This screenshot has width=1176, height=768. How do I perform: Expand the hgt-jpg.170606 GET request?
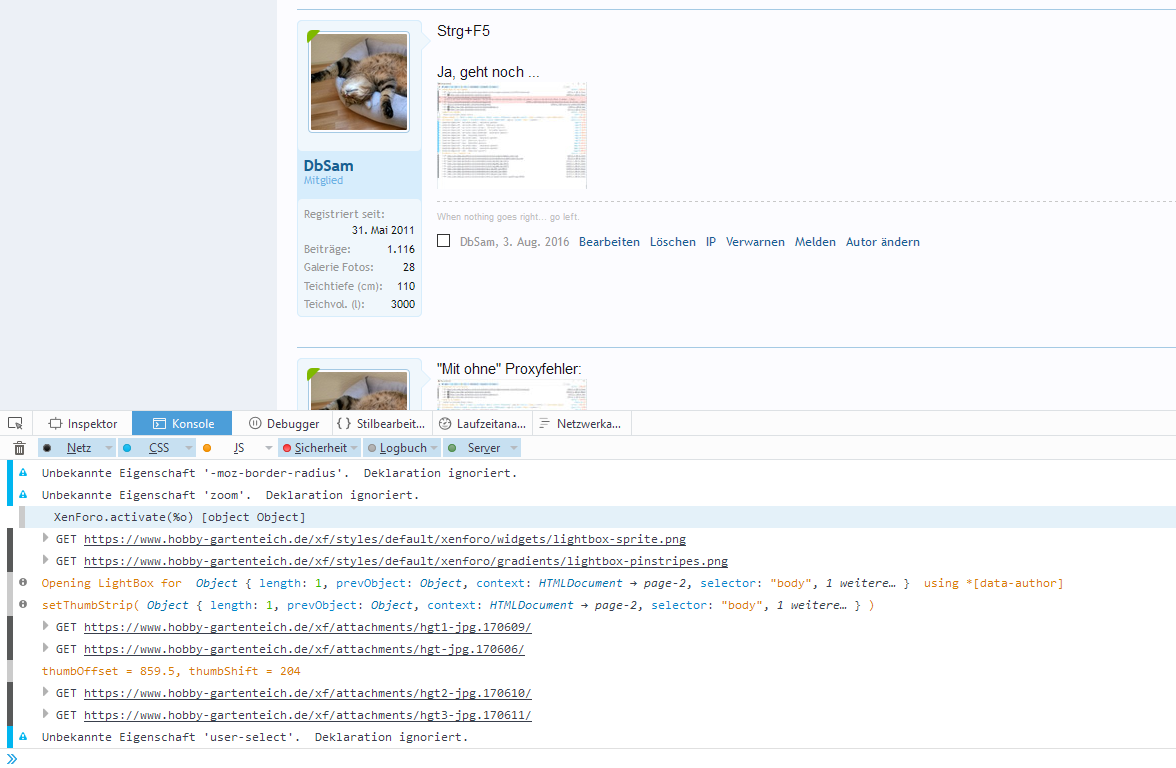pos(45,647)
